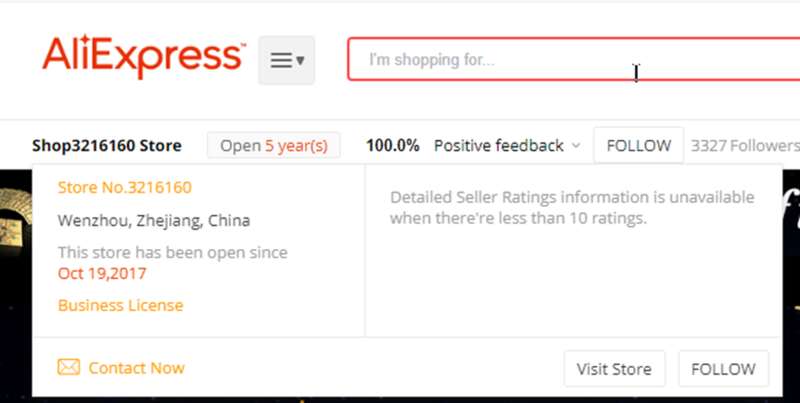Image resolution: width=800 pixels, height=403 pixels.
Task: Focus the "I'm shopping for..." search field
Action: [x=573, y=59]
